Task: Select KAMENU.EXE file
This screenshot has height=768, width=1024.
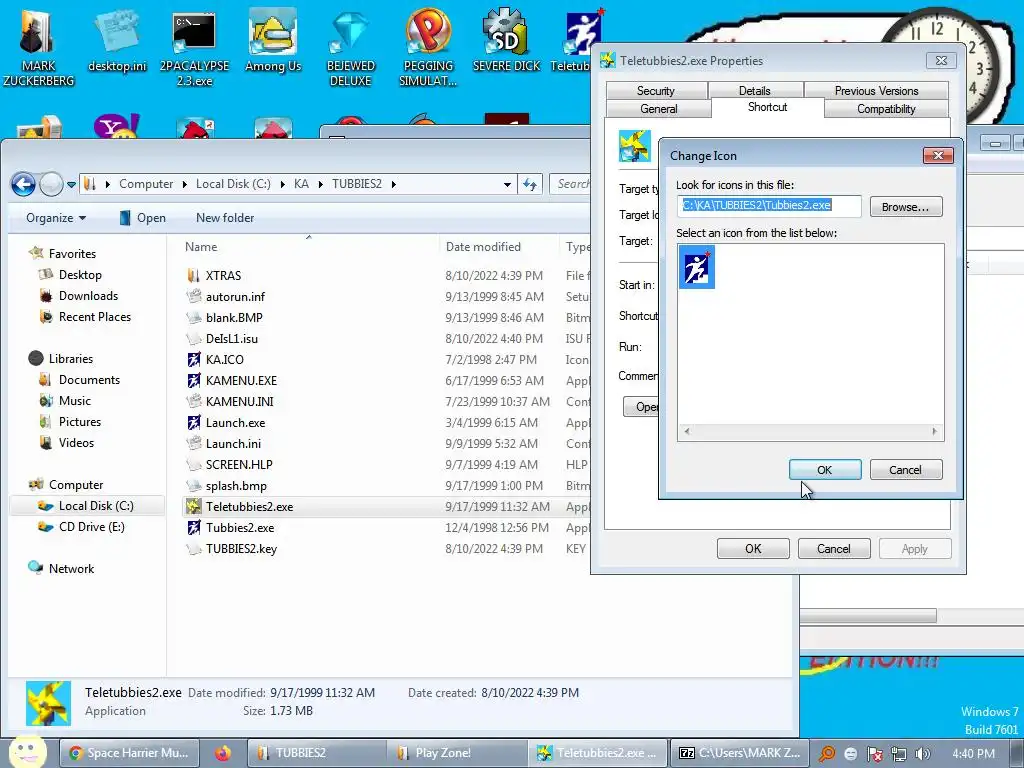Action: coord(240,381)
